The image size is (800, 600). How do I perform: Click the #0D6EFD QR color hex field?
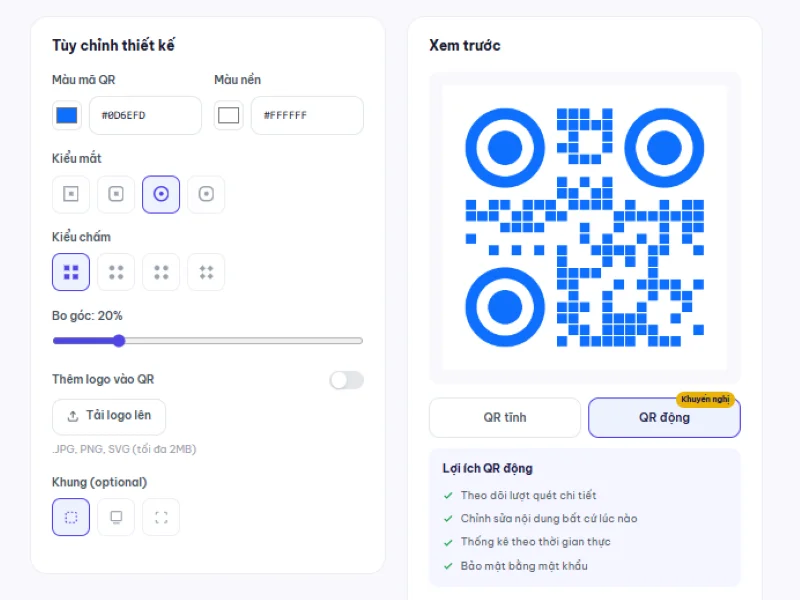pyautogui.click(x=145, y=115)
